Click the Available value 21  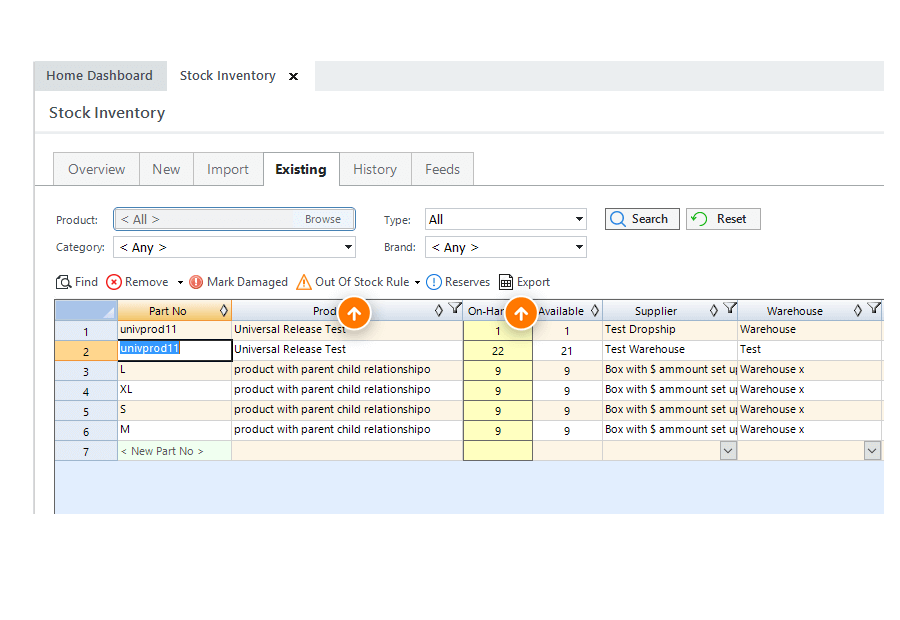coord(567,351)
